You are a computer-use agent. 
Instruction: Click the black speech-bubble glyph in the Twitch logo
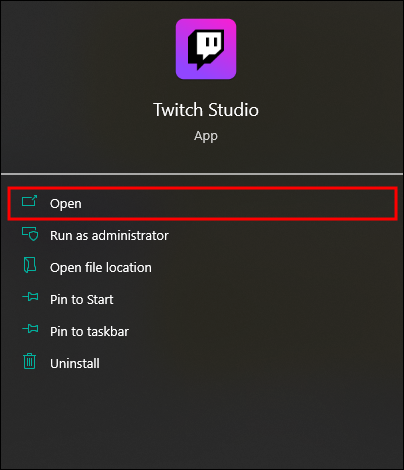click(x=206, y=49)
